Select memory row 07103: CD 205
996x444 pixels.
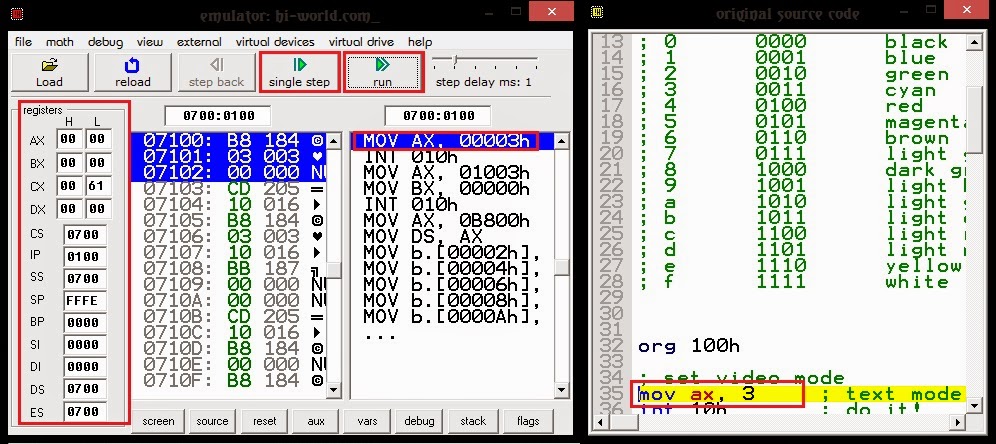point(229,189)
